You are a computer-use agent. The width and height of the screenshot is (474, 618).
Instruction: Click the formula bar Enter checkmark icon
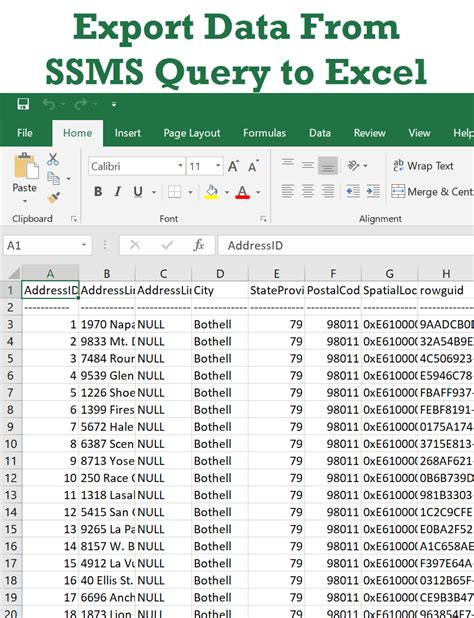pyautogui.click(x=167, y=246)
